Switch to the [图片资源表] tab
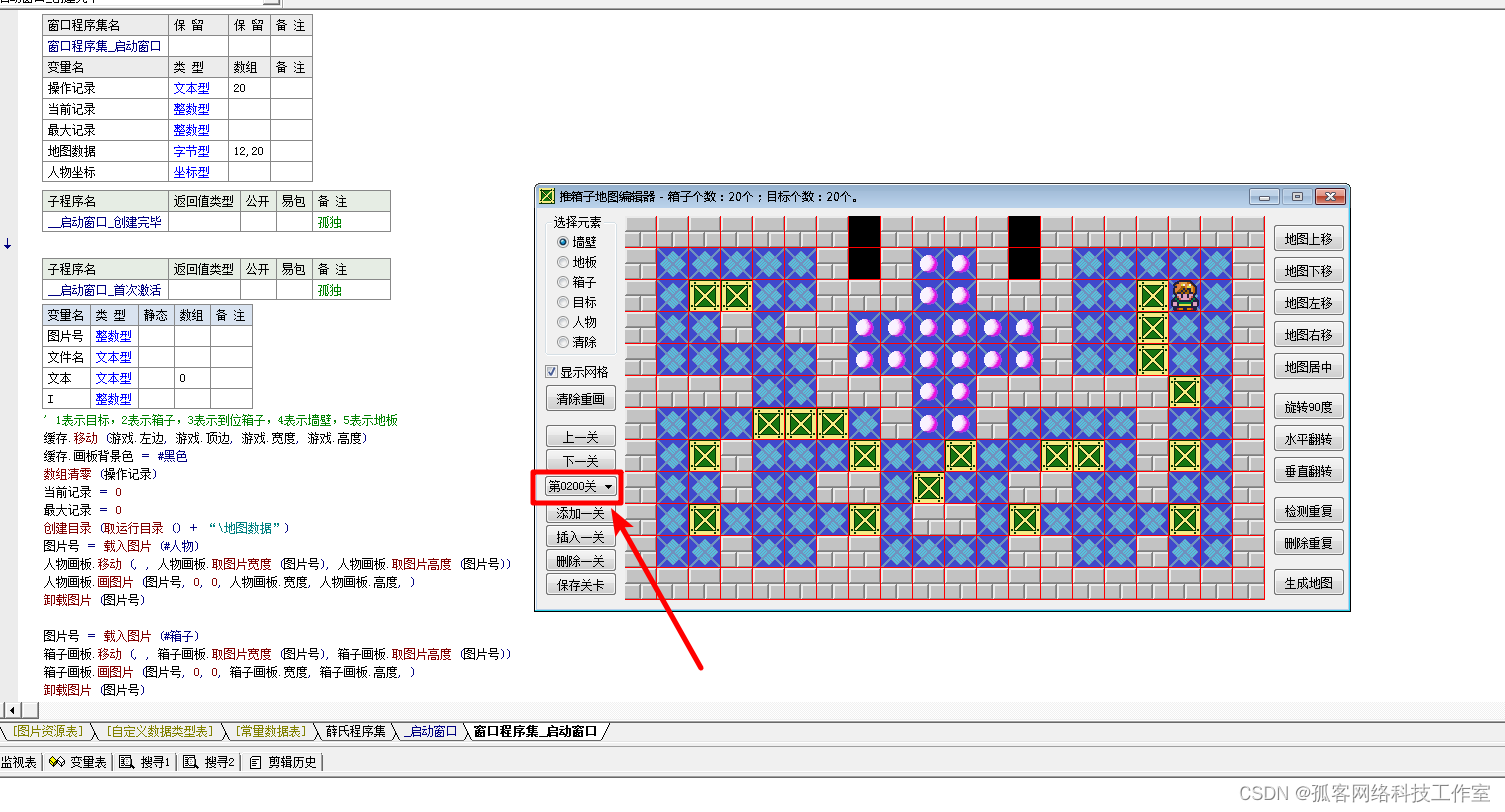Screen dimensions: 1505x812 pos(49,731)
